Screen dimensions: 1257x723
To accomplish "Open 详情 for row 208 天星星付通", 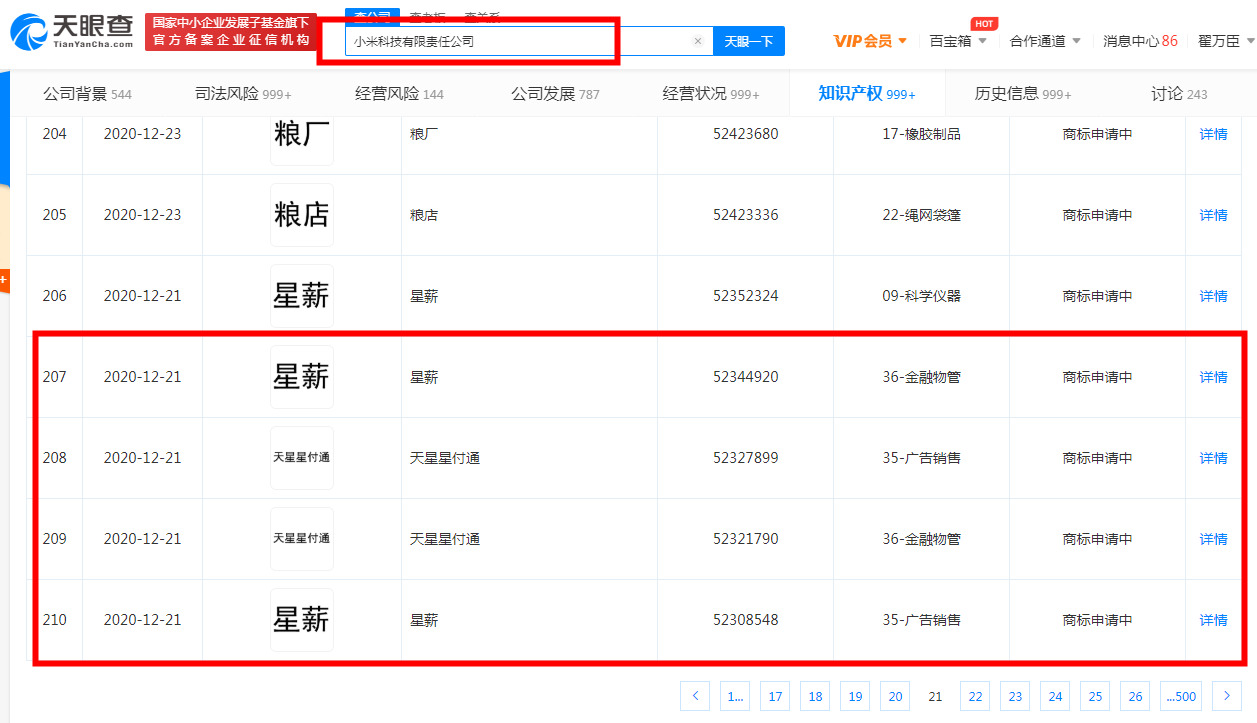I will coord(1213,458).
